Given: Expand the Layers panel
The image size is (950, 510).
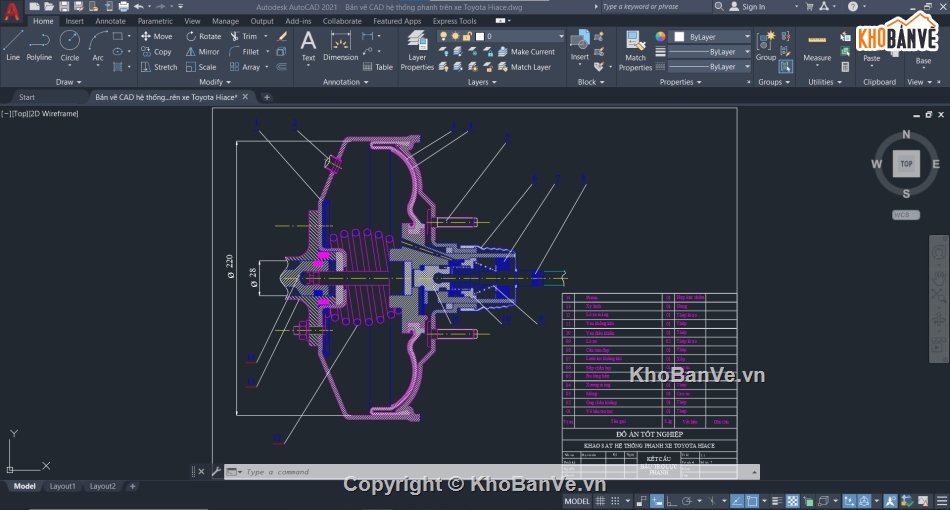Looking at the screenshot, I should point(482,82).
